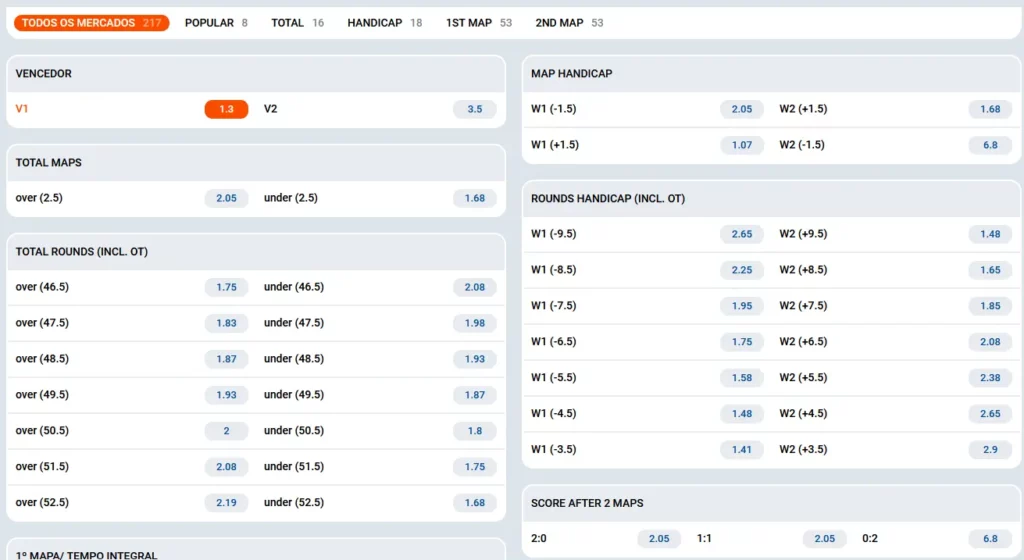Bet score after 2 maps 0:2
Image resolution: width=1024 pixels, height=560 pixels.
click(990, 538)
